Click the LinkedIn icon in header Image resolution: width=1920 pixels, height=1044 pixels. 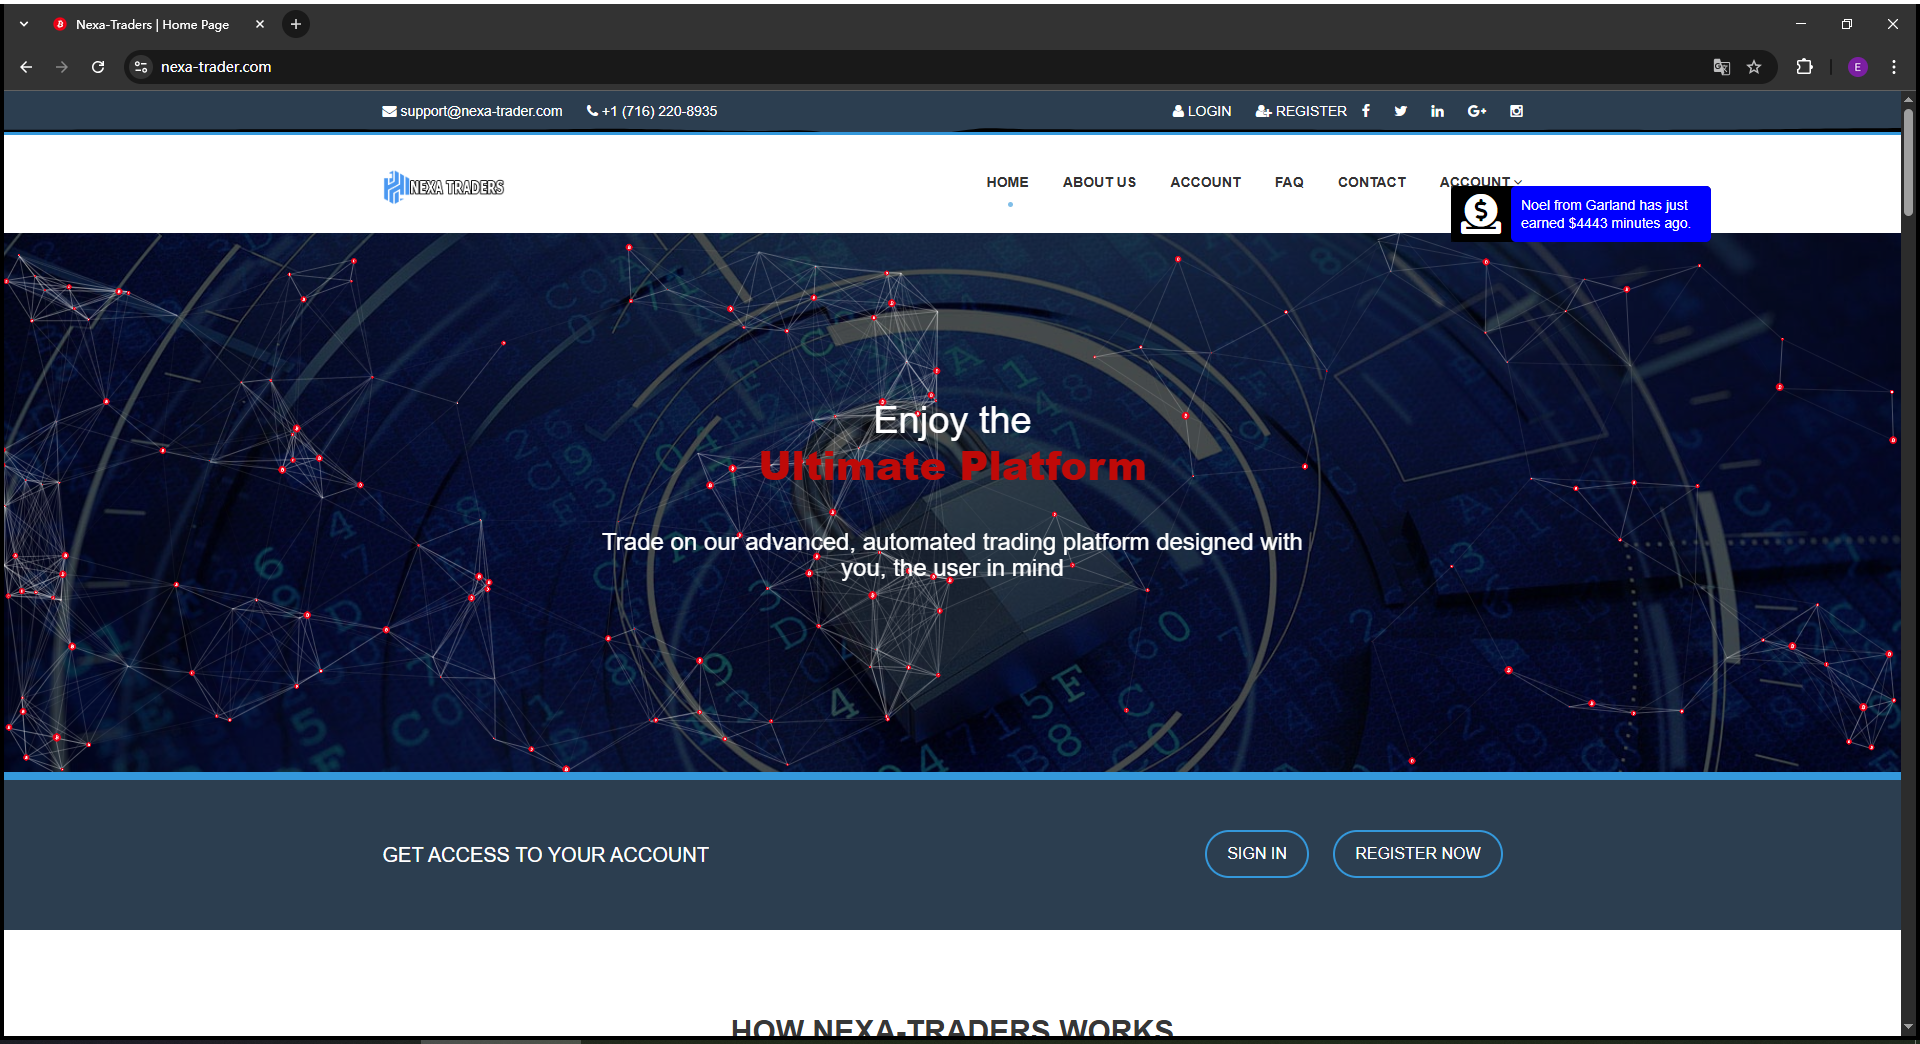(1437, 111)
